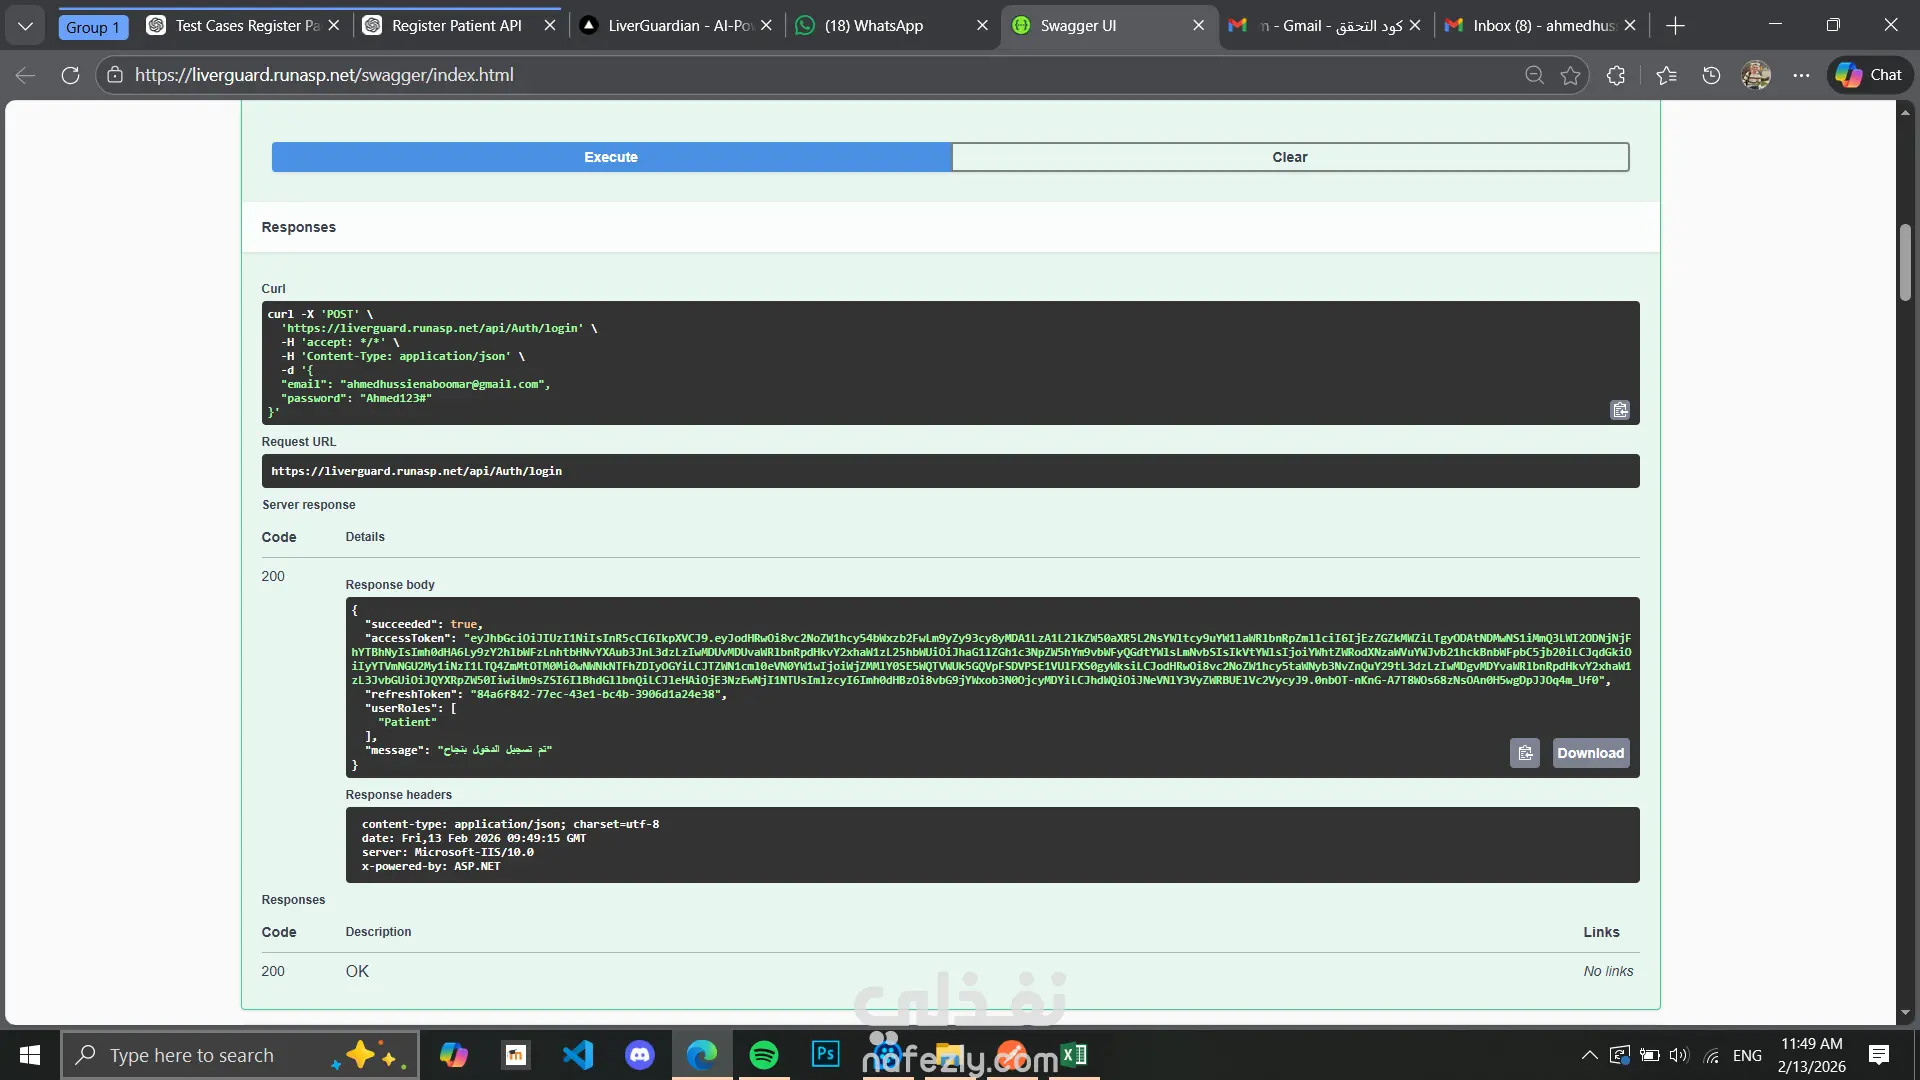Viewport: 1920px width, 1080px height.
Task: Open the browser history icon
Action: (1711, 75)
